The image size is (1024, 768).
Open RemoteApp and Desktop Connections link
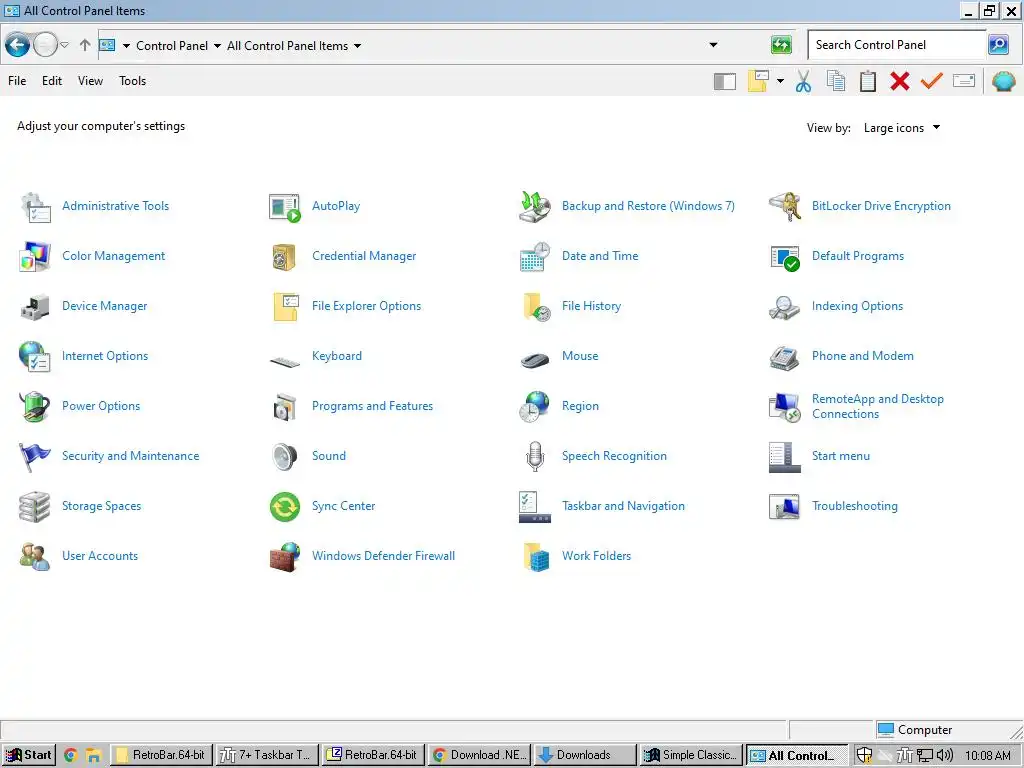[878, 406]
